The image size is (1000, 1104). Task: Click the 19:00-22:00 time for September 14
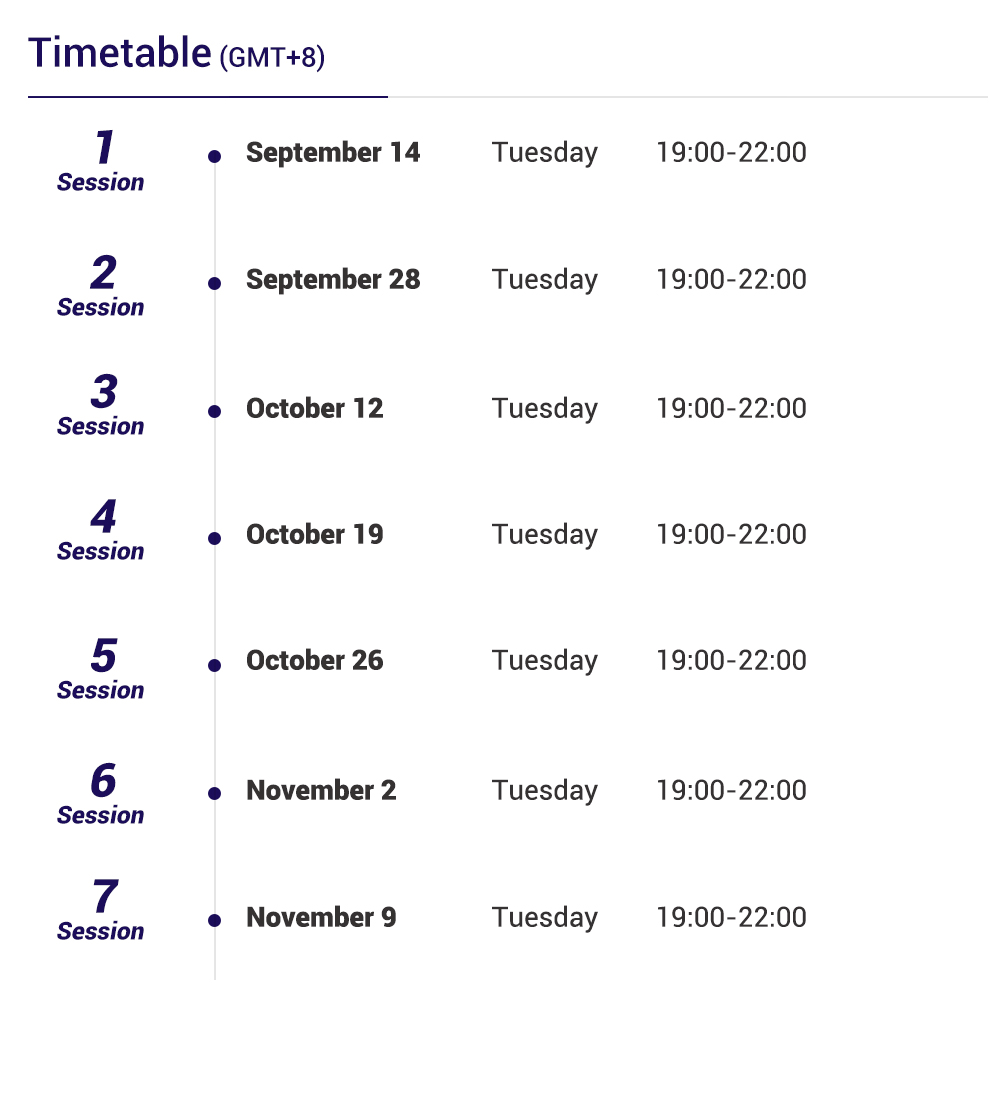pos(731,153)
